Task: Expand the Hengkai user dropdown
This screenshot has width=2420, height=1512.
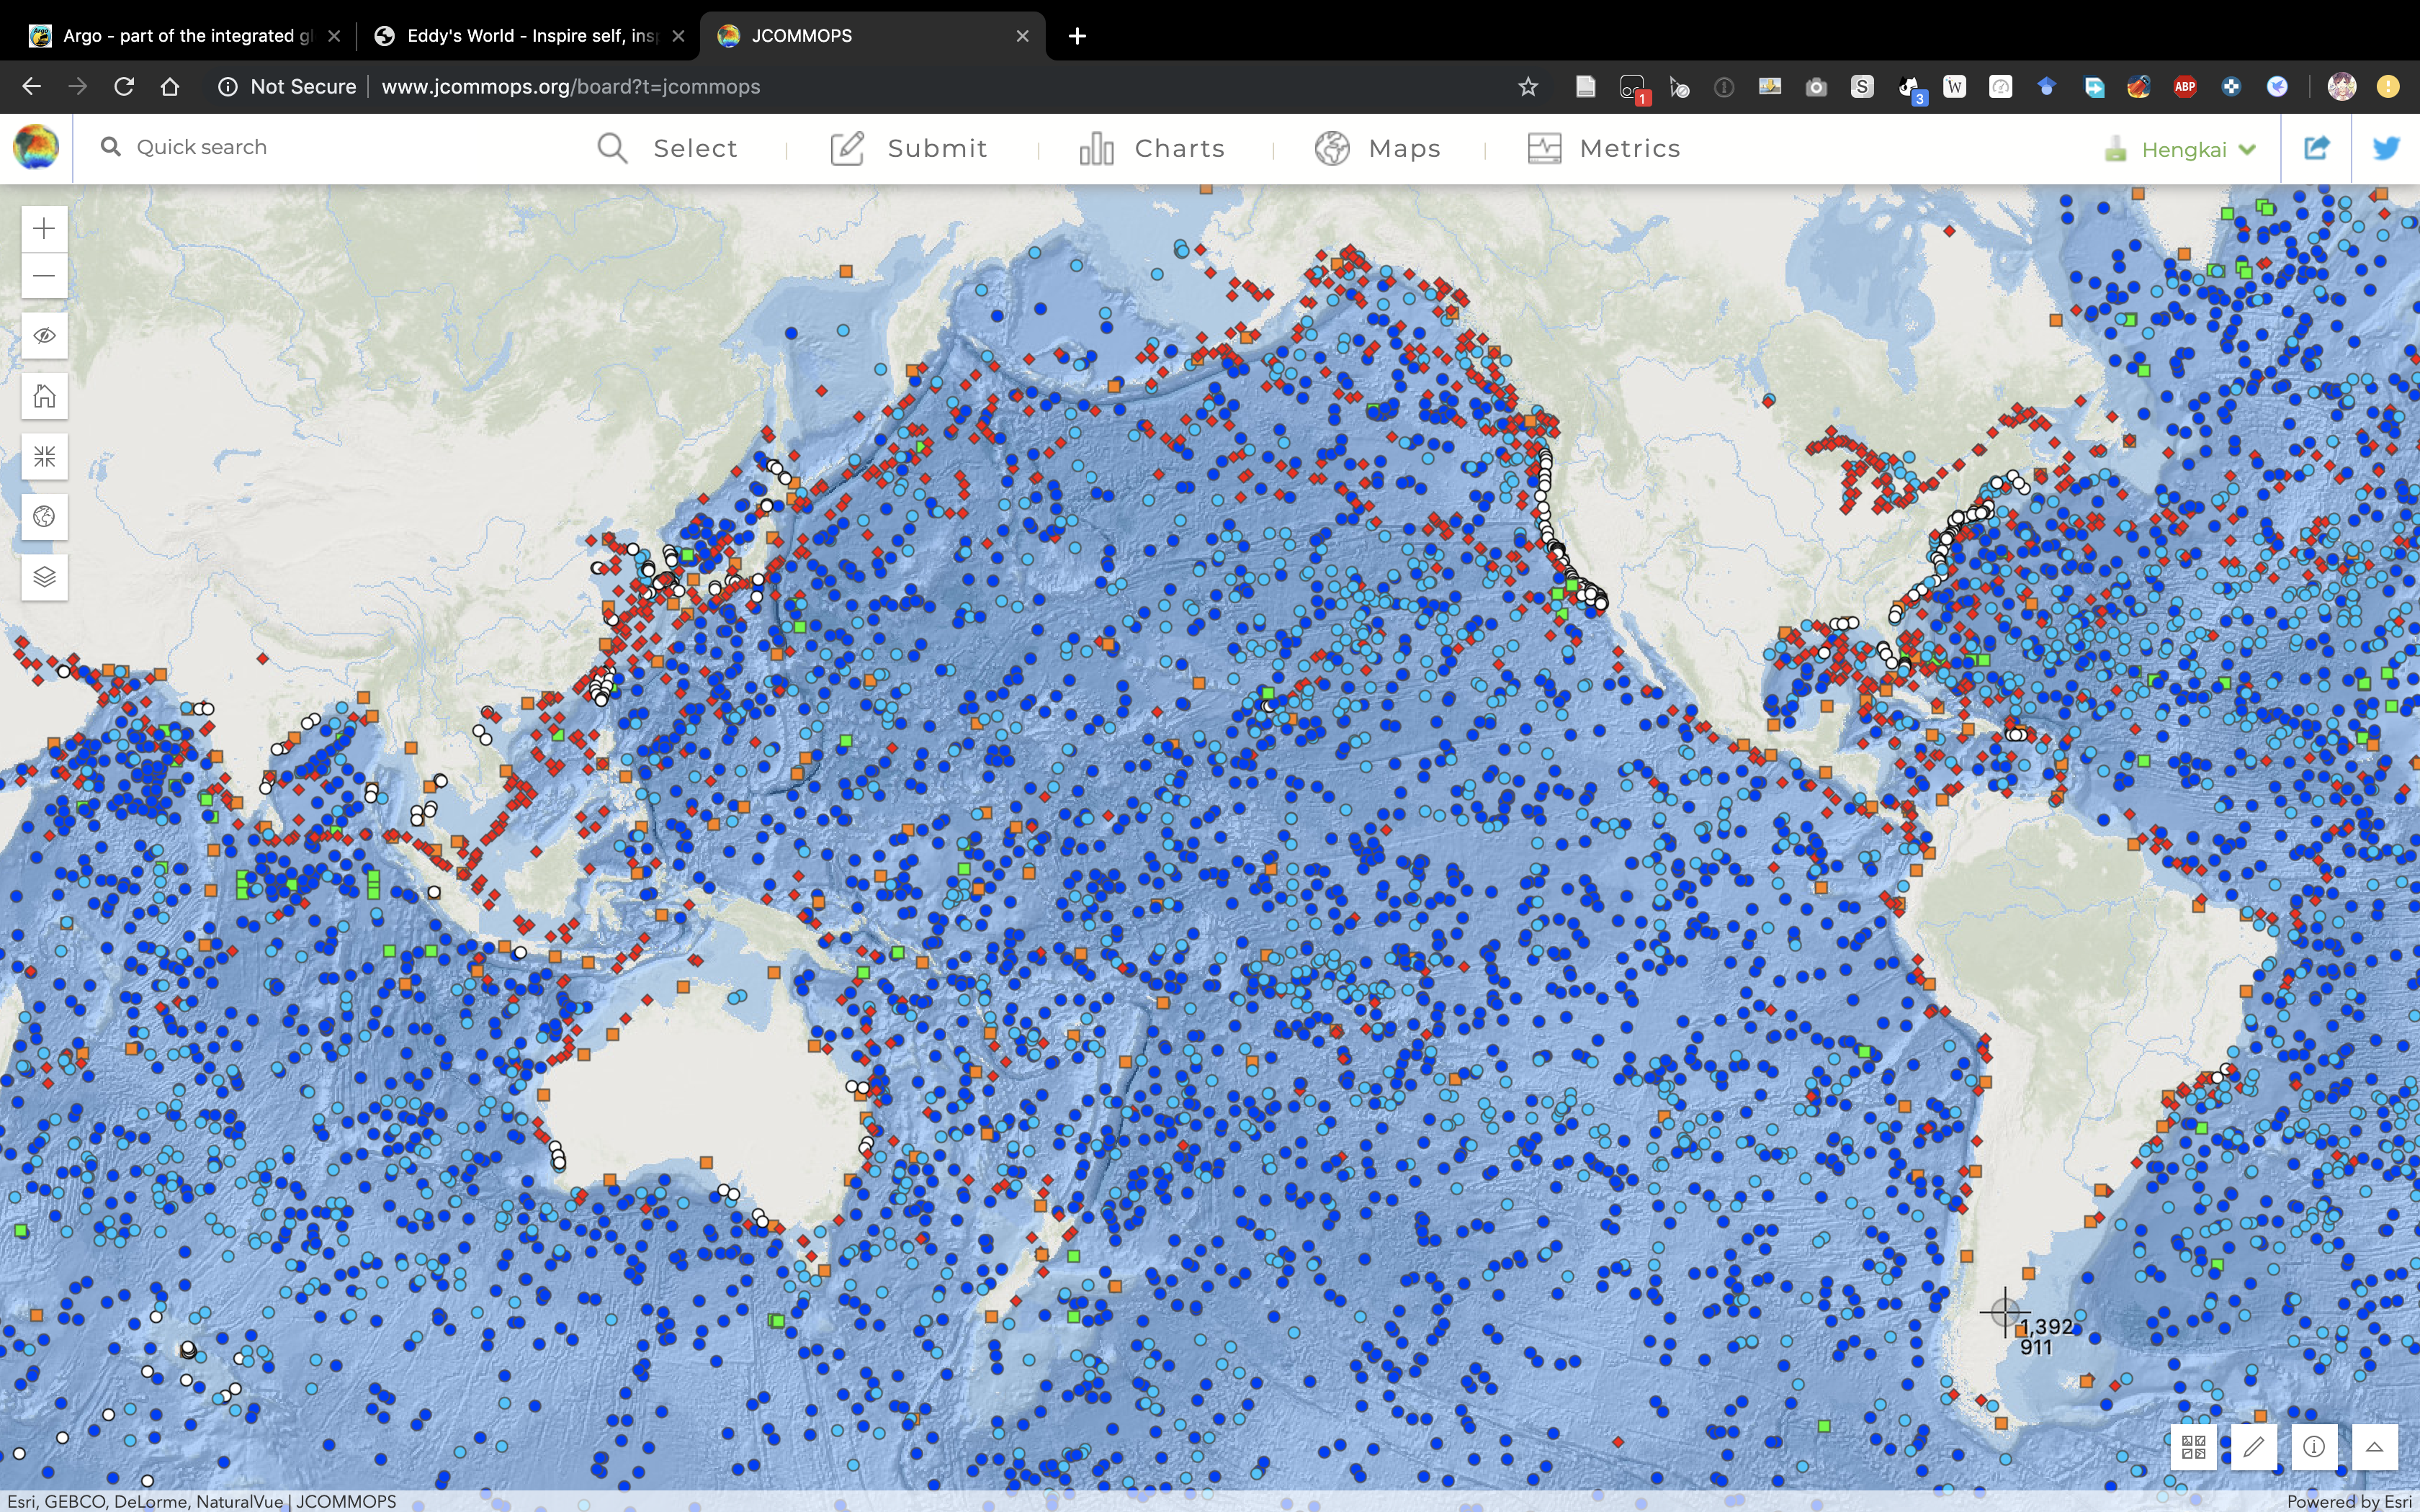Action: [2181, 149]
